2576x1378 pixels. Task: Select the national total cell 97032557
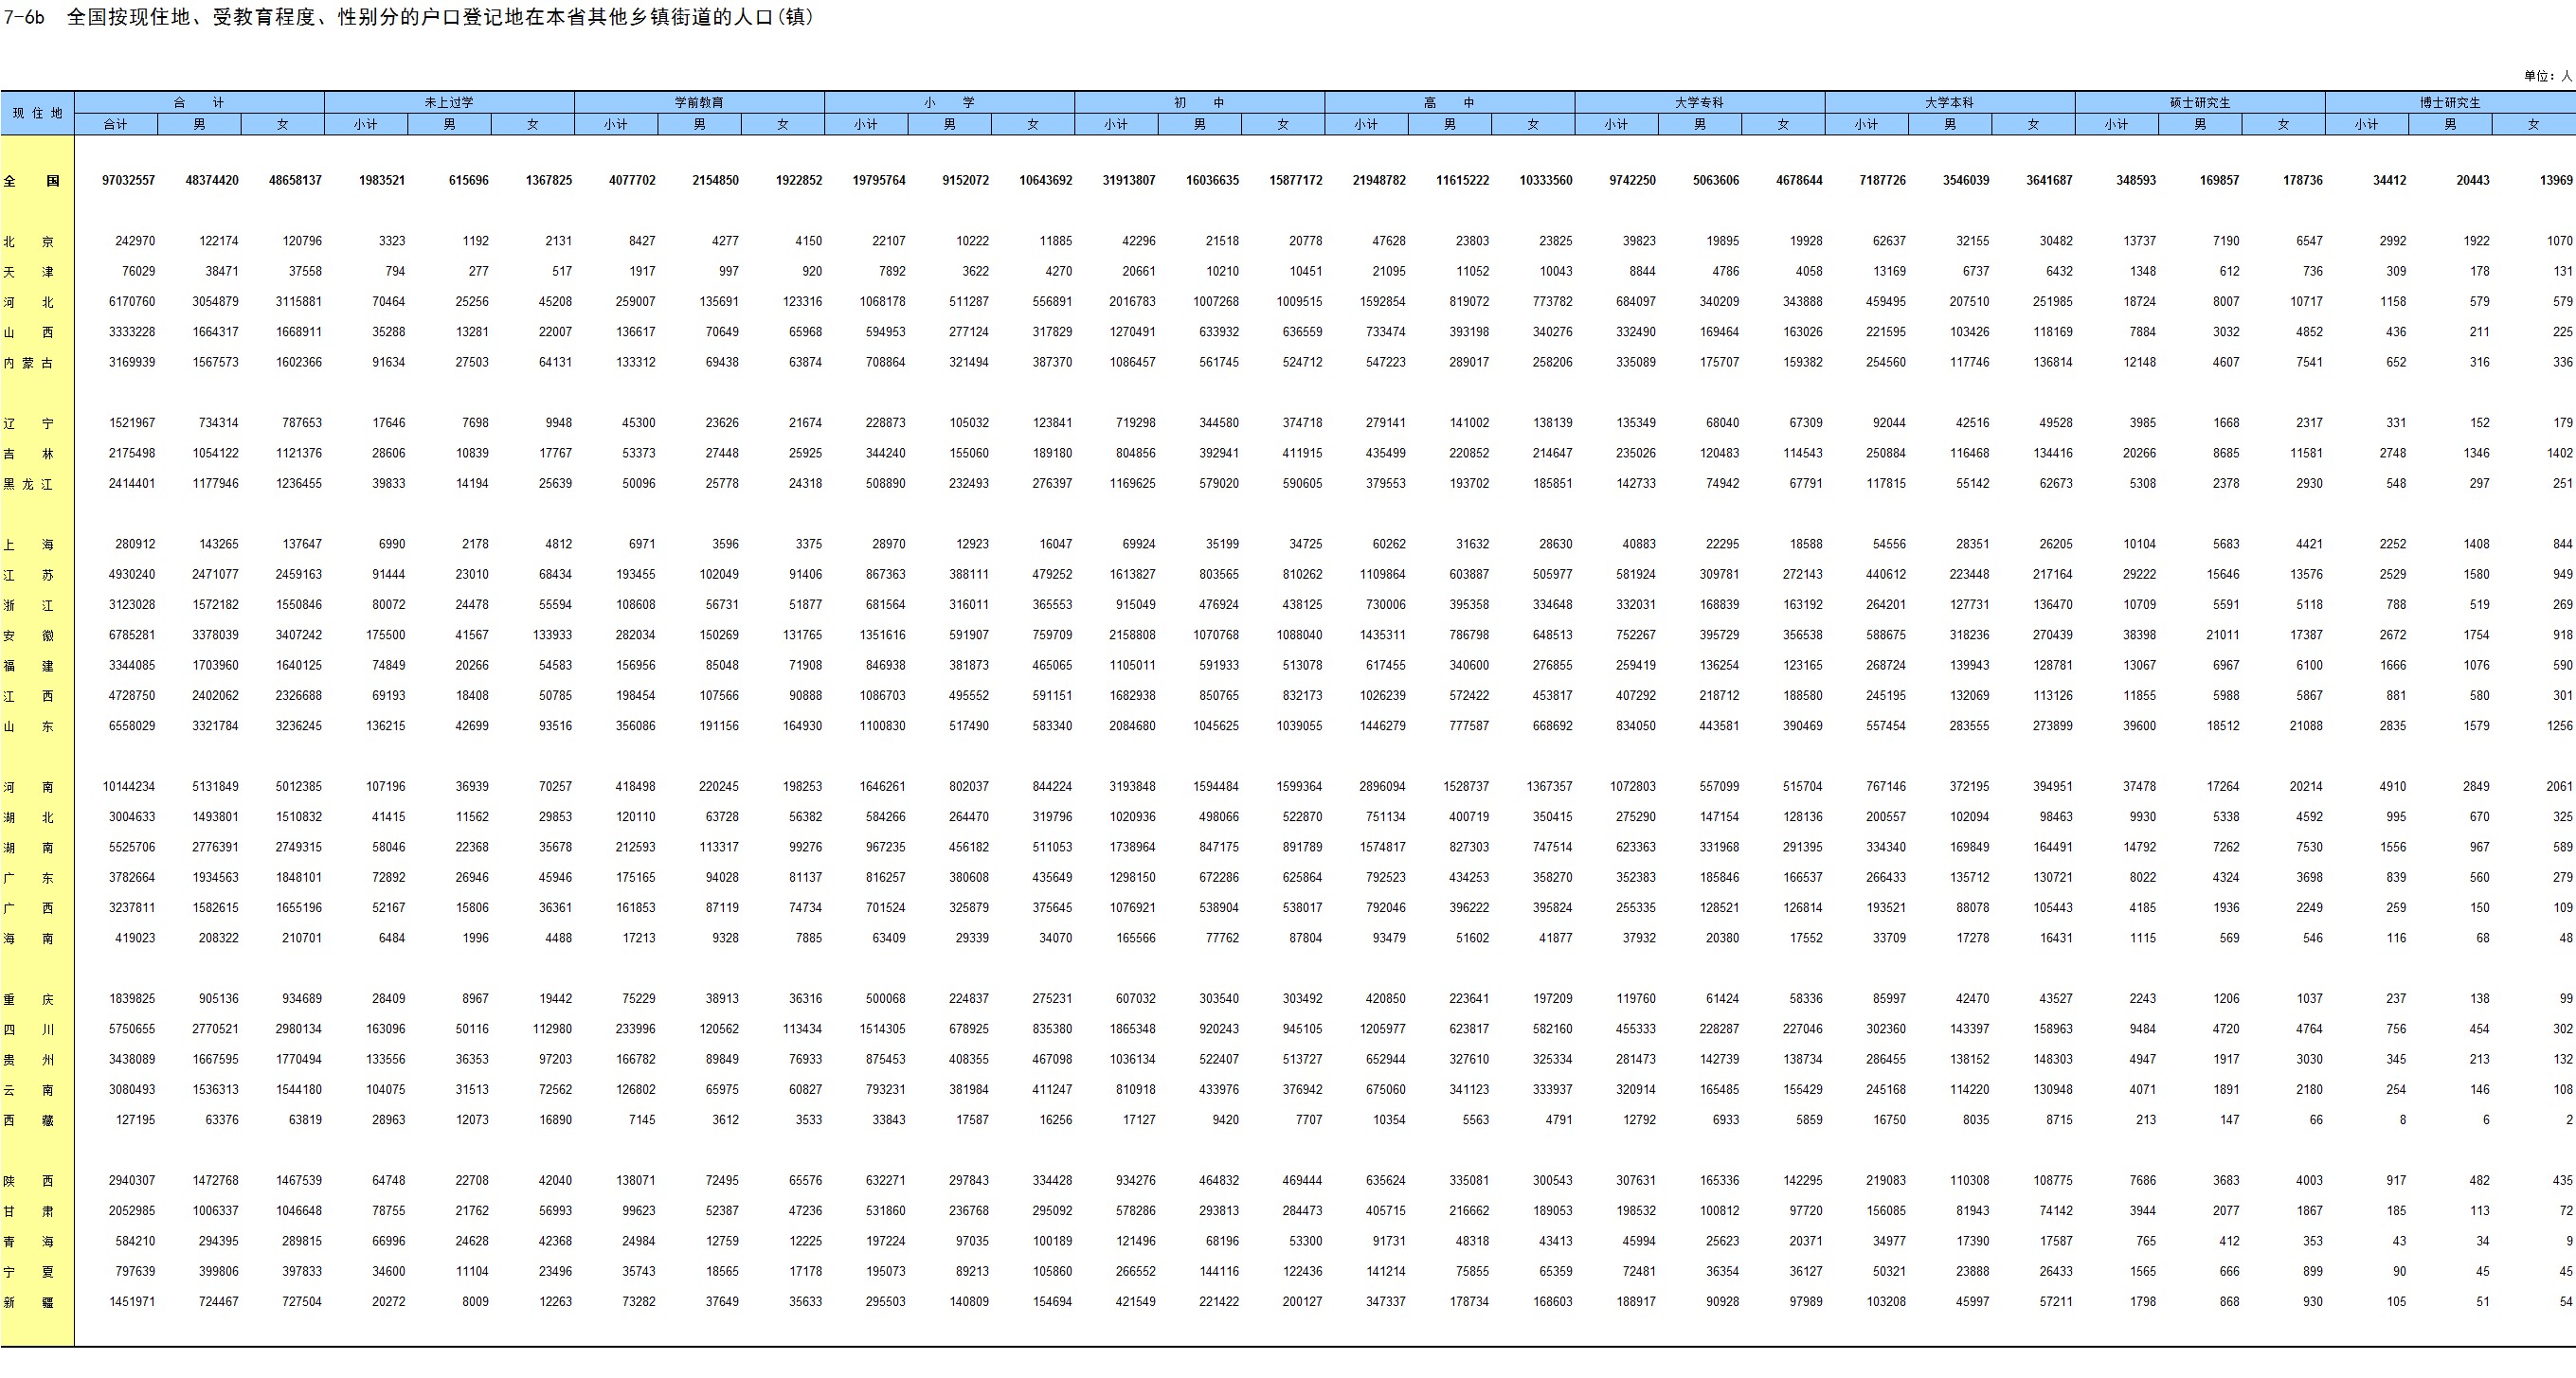pos(128,181)
